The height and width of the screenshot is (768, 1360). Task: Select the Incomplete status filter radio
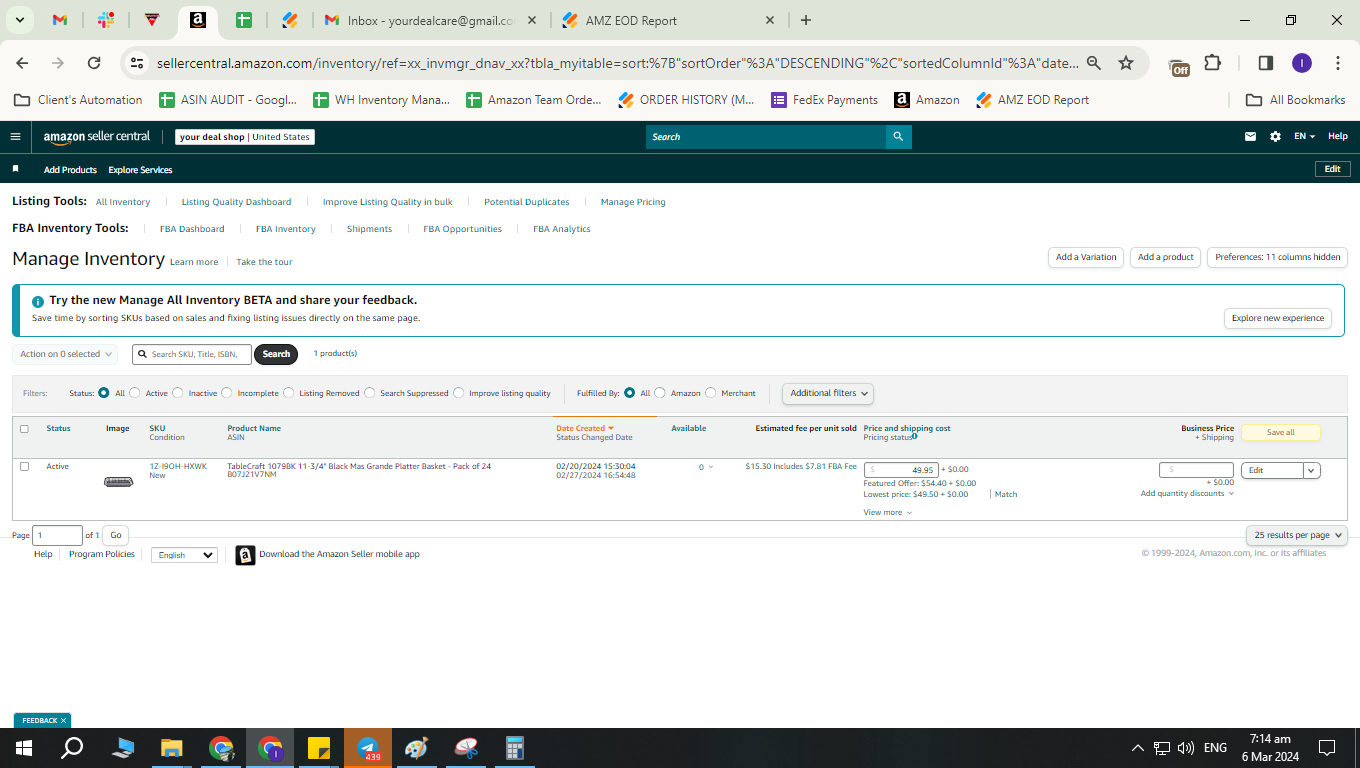[227, 393]
